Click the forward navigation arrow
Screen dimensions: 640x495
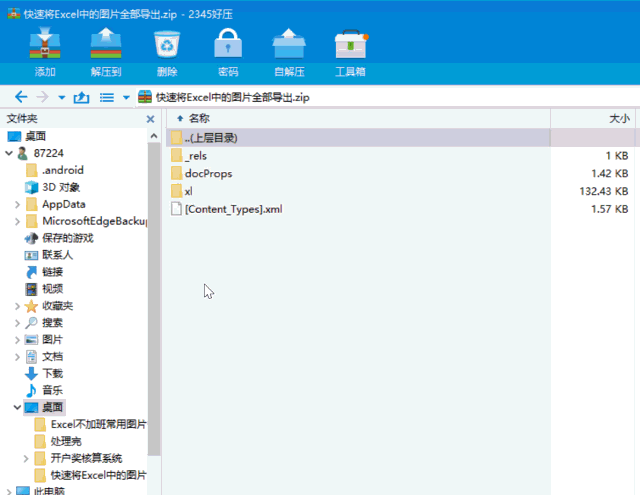point(42,97)
